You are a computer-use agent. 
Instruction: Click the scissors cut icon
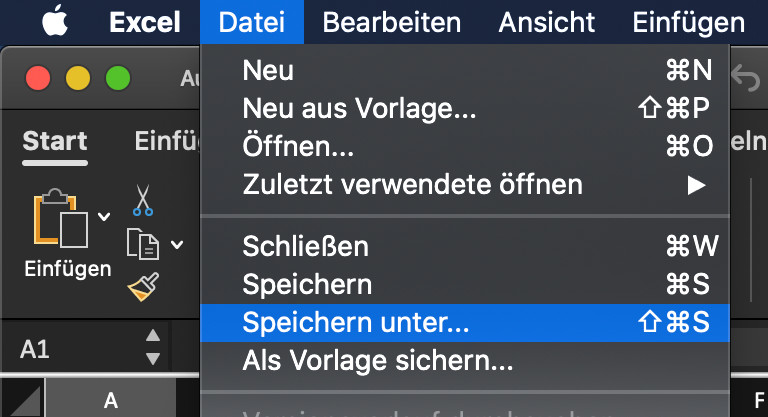142,199
